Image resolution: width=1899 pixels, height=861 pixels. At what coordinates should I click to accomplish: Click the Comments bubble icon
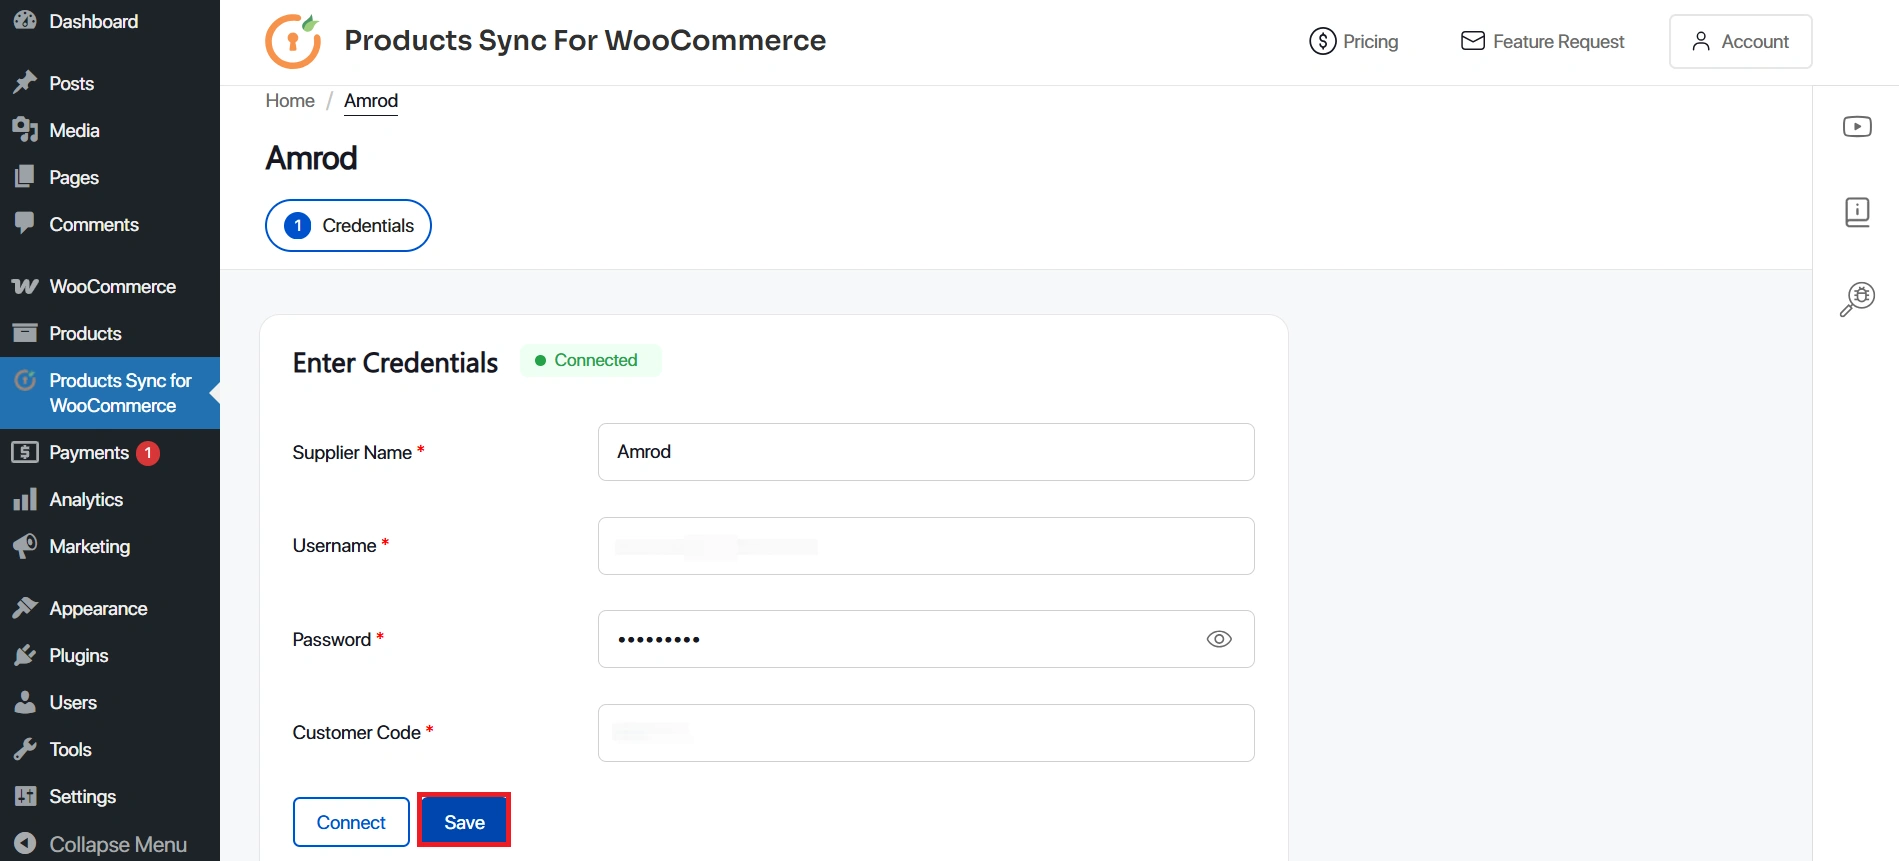(x=25, y=223)
